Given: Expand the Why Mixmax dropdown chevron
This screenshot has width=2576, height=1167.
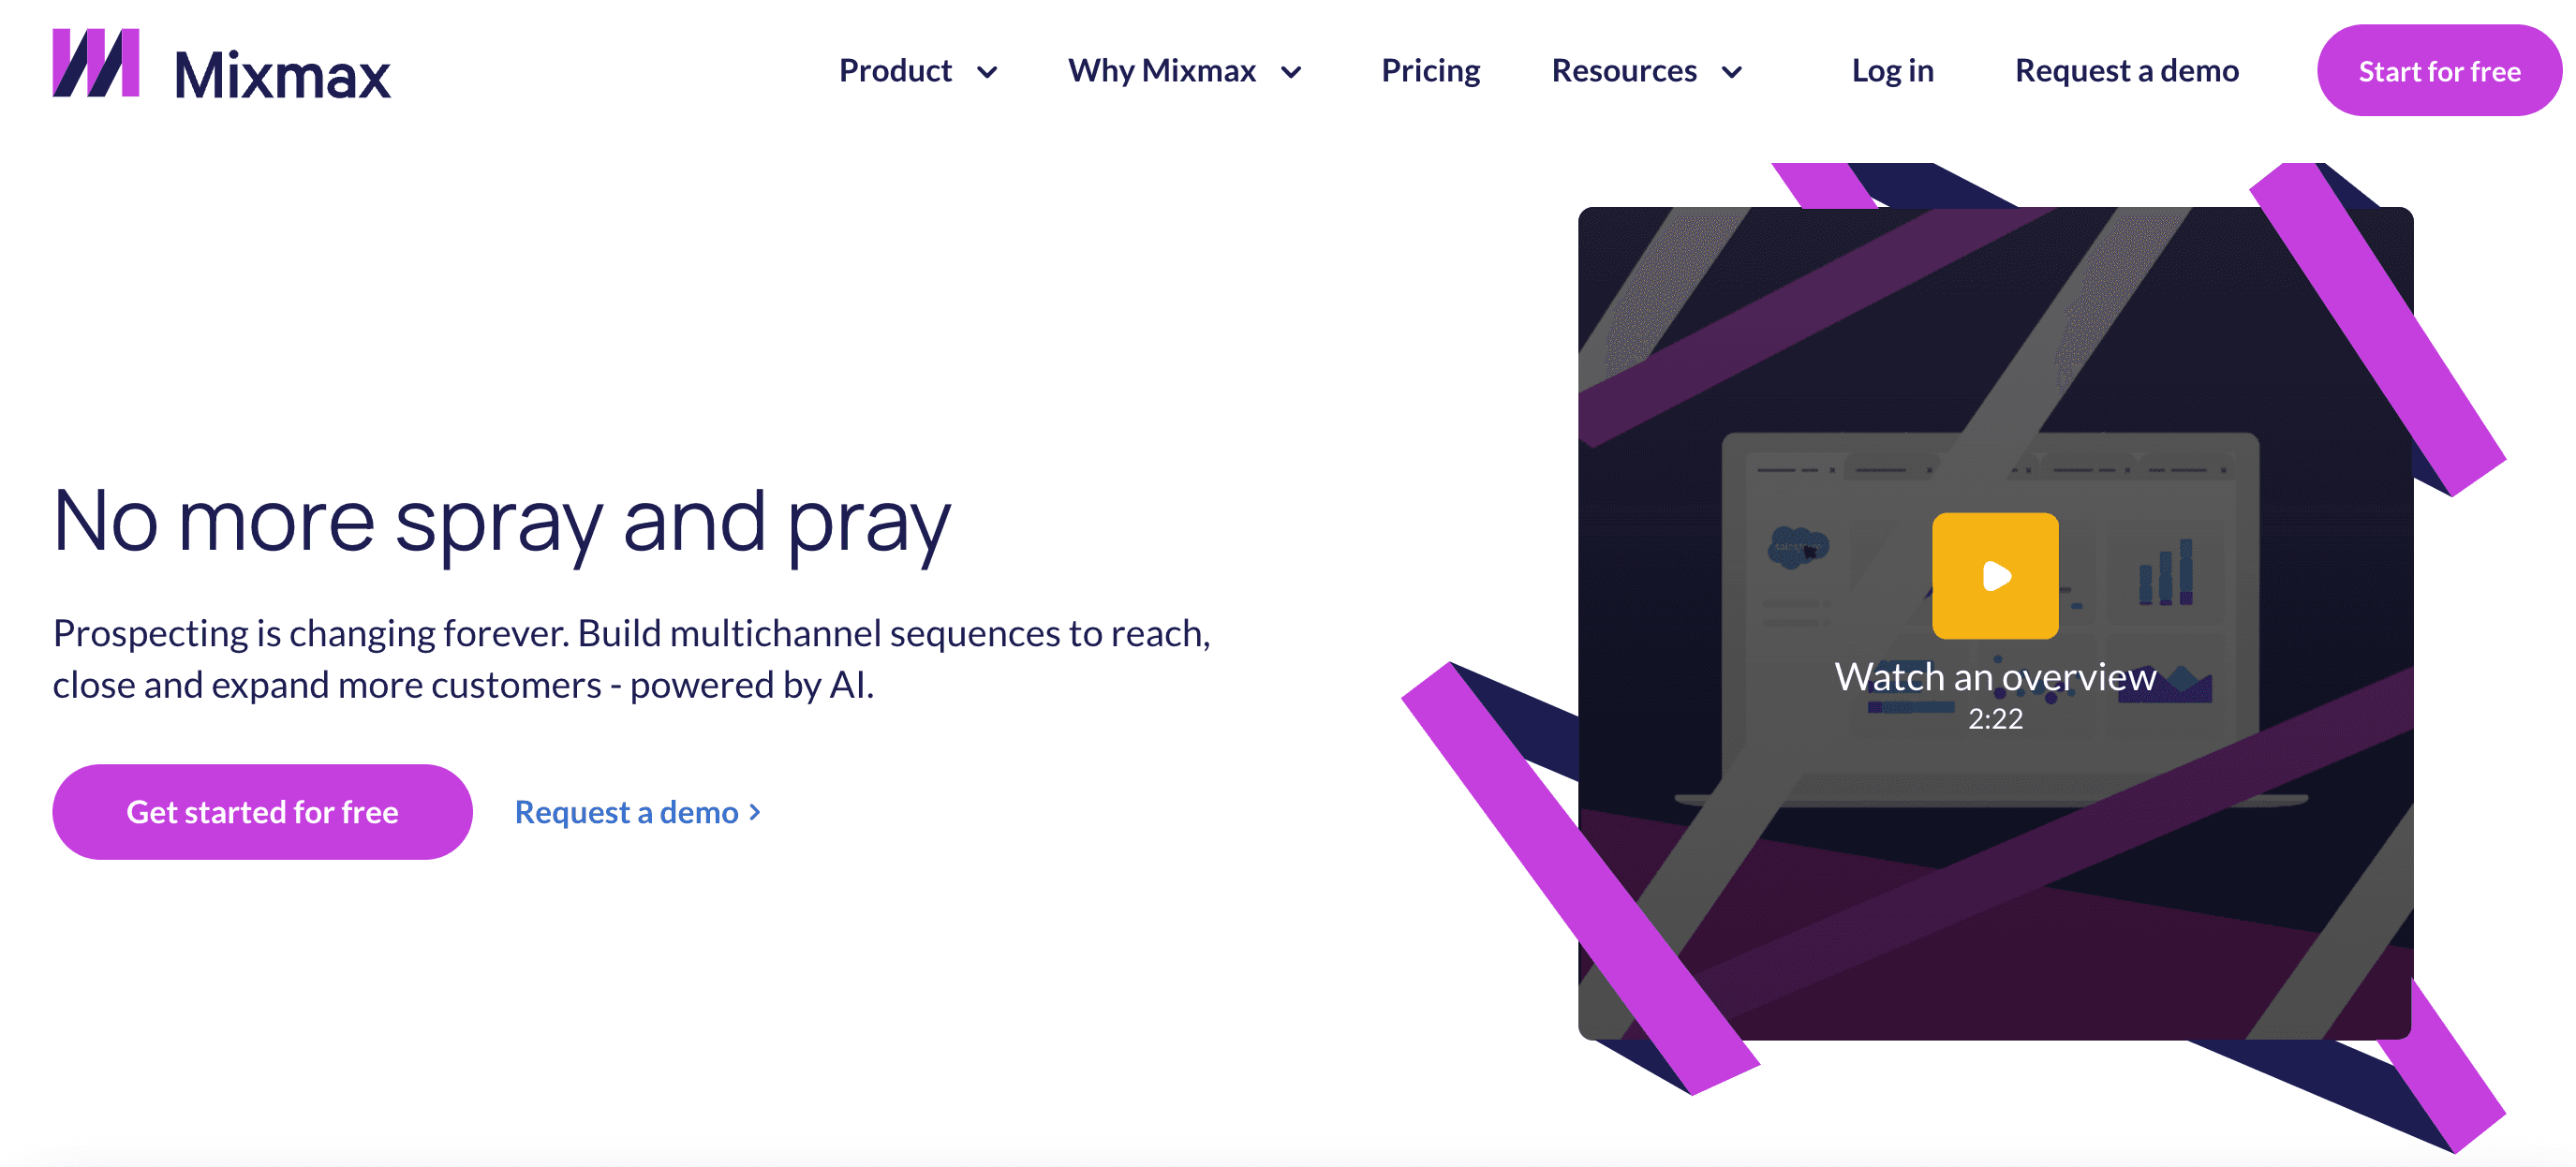Looking at the screenshot, I should (1291, 72).
